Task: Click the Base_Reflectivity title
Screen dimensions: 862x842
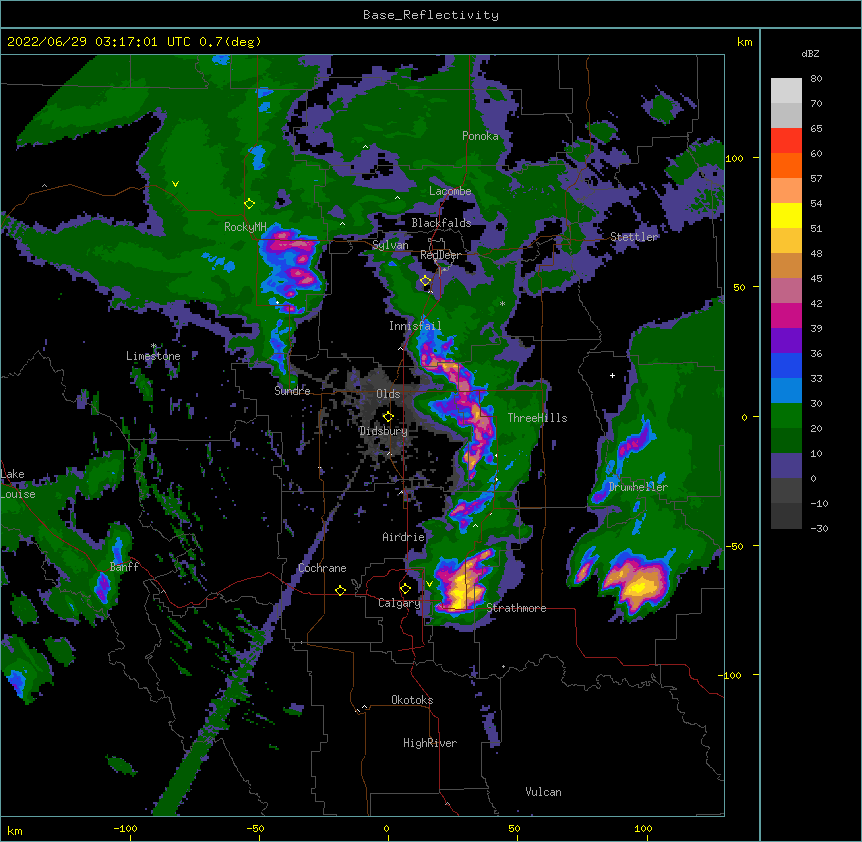Action: point(431,15)
